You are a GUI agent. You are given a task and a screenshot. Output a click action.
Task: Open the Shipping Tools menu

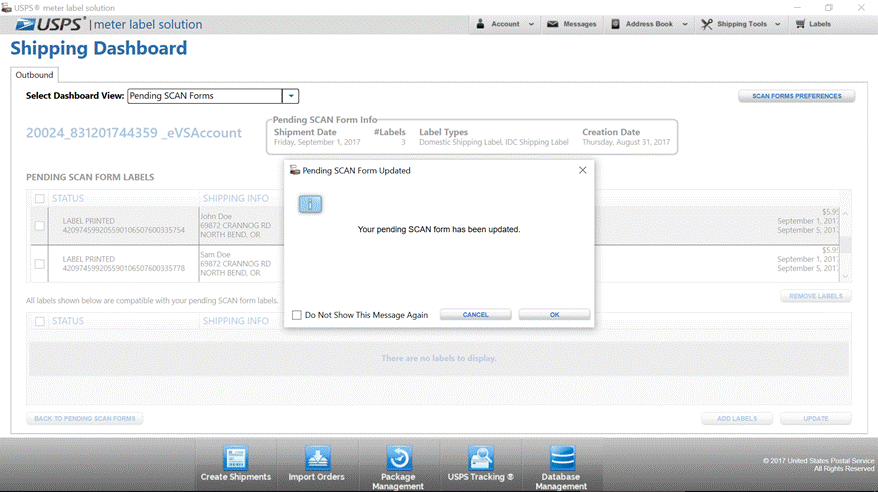pyautogui.click(x=740, y=24)
